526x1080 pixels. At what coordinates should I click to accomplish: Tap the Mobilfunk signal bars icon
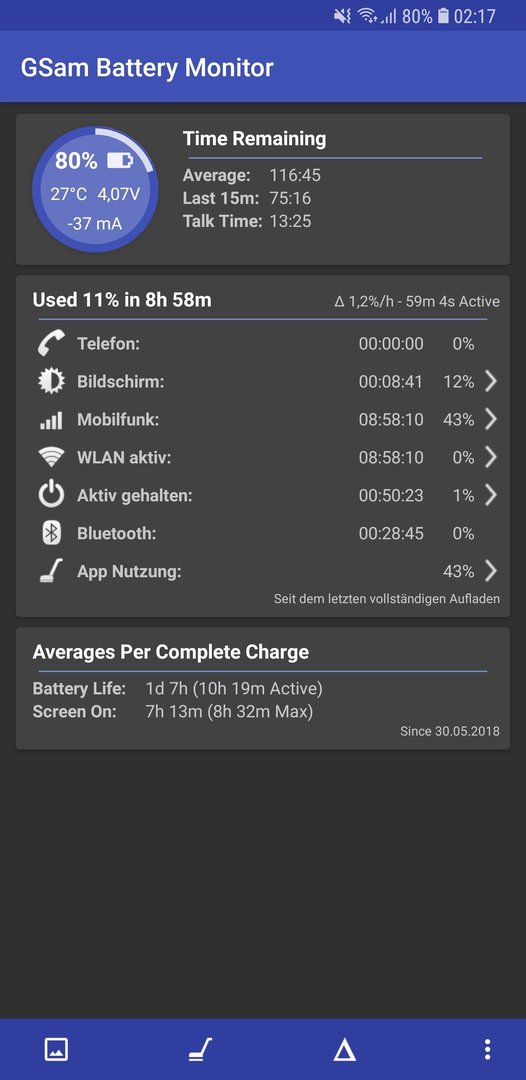(52, 419)
